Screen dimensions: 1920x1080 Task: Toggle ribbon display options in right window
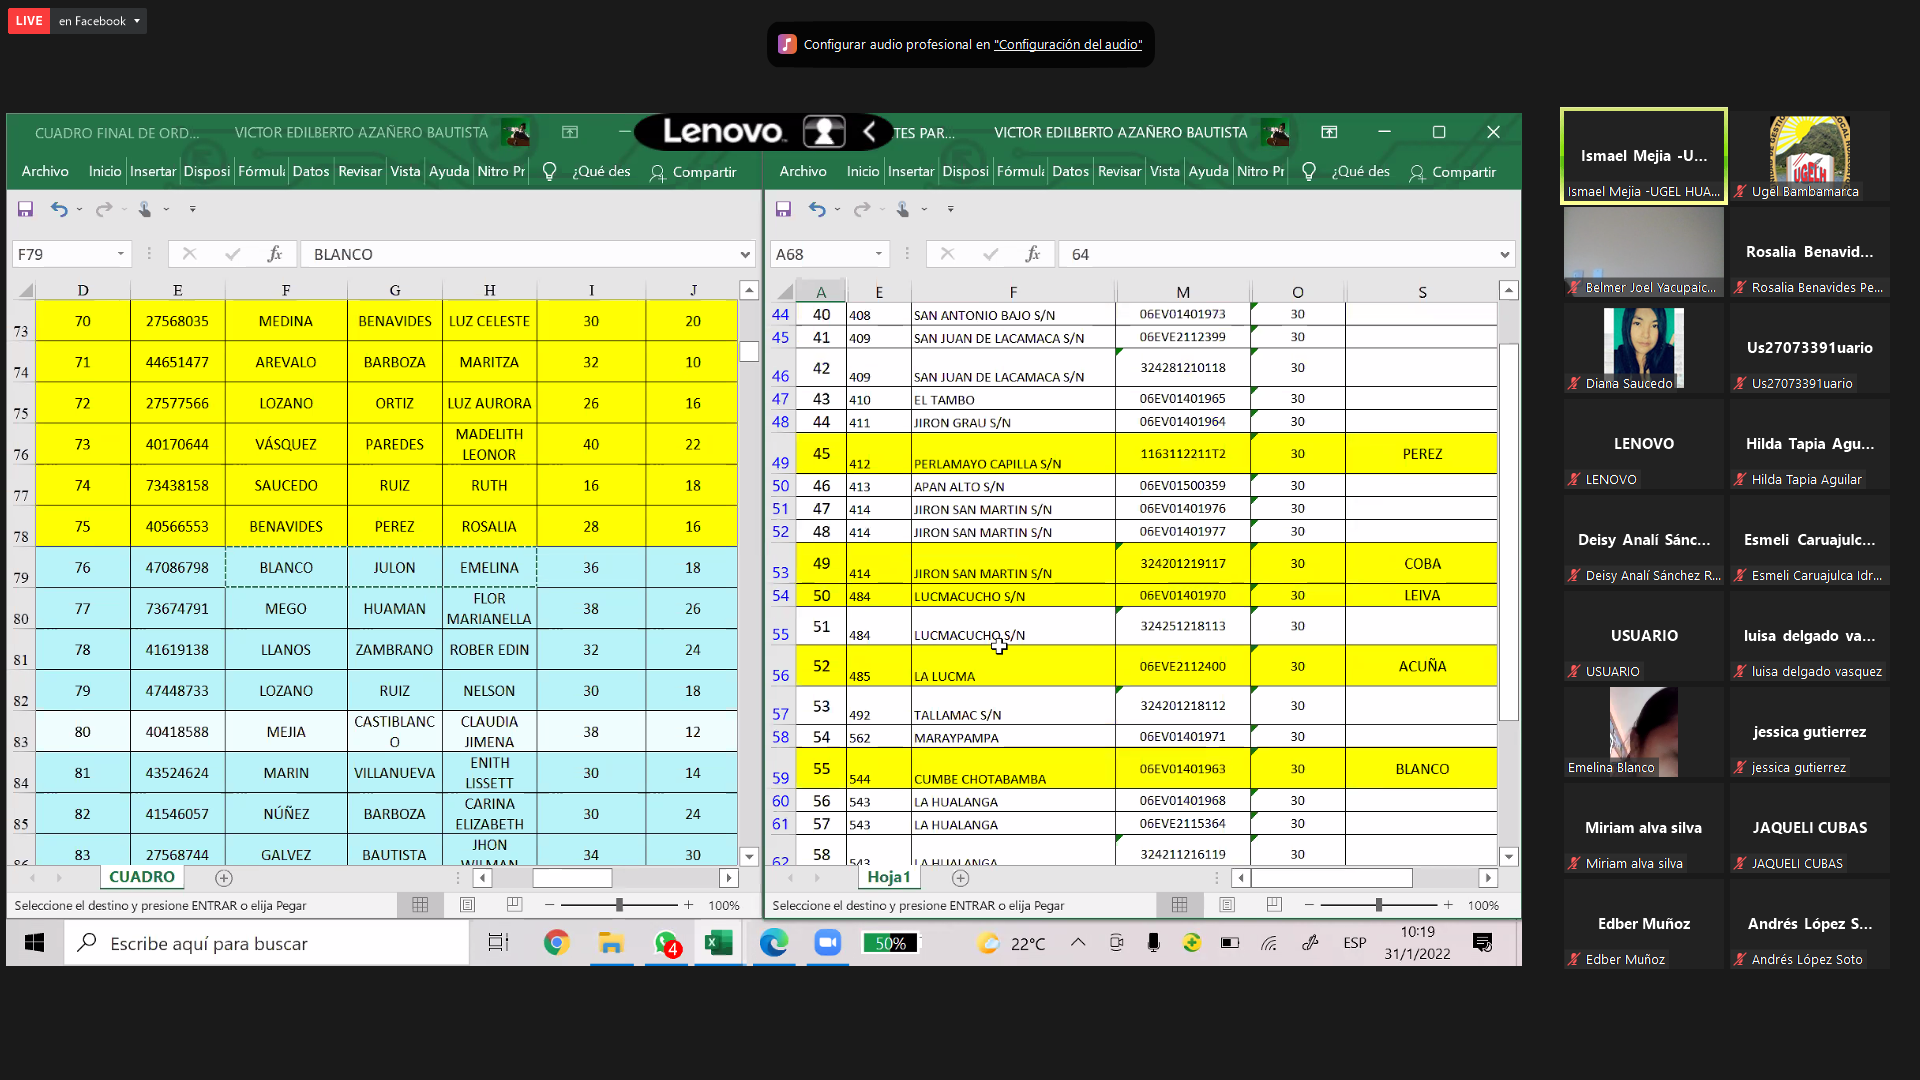point(1329,132)
